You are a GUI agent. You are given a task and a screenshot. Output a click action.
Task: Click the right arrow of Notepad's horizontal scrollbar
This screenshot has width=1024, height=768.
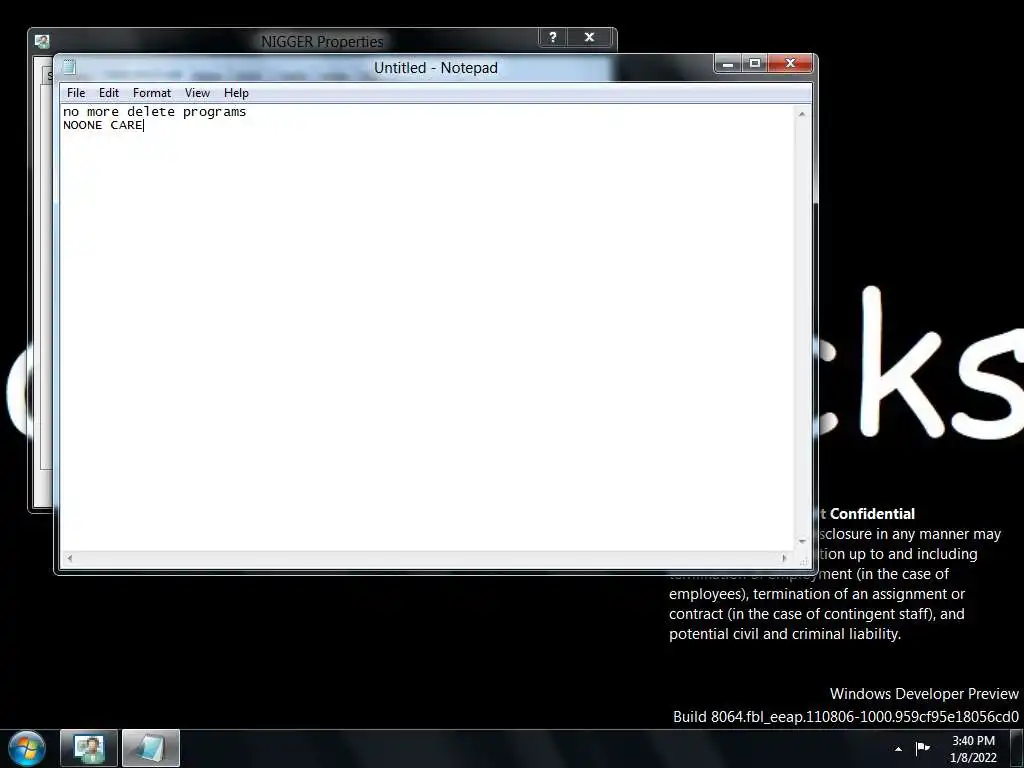click(x=784, y=558)
